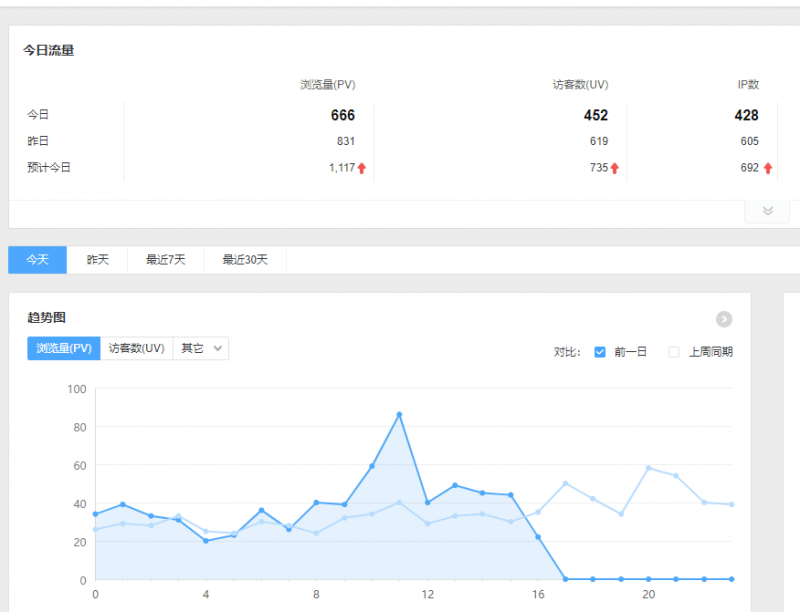Viewport: 800px width, 612px height.
Task: Click the gray circular arrow icon in 趋势图 header
Action: tap(724, 319)
